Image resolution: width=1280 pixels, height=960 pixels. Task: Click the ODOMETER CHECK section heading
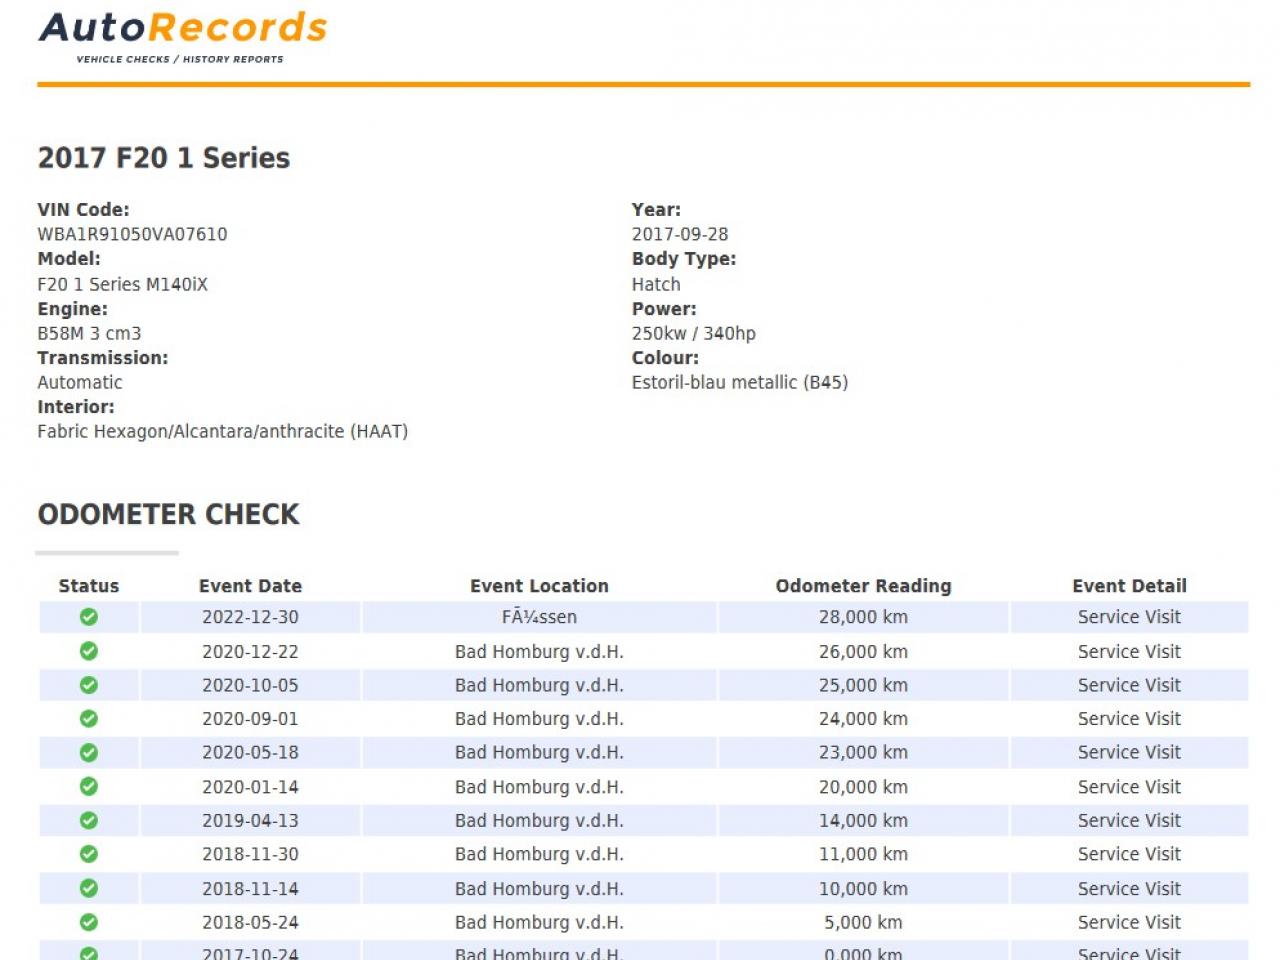pyautogui.click(x=168, y=514)
